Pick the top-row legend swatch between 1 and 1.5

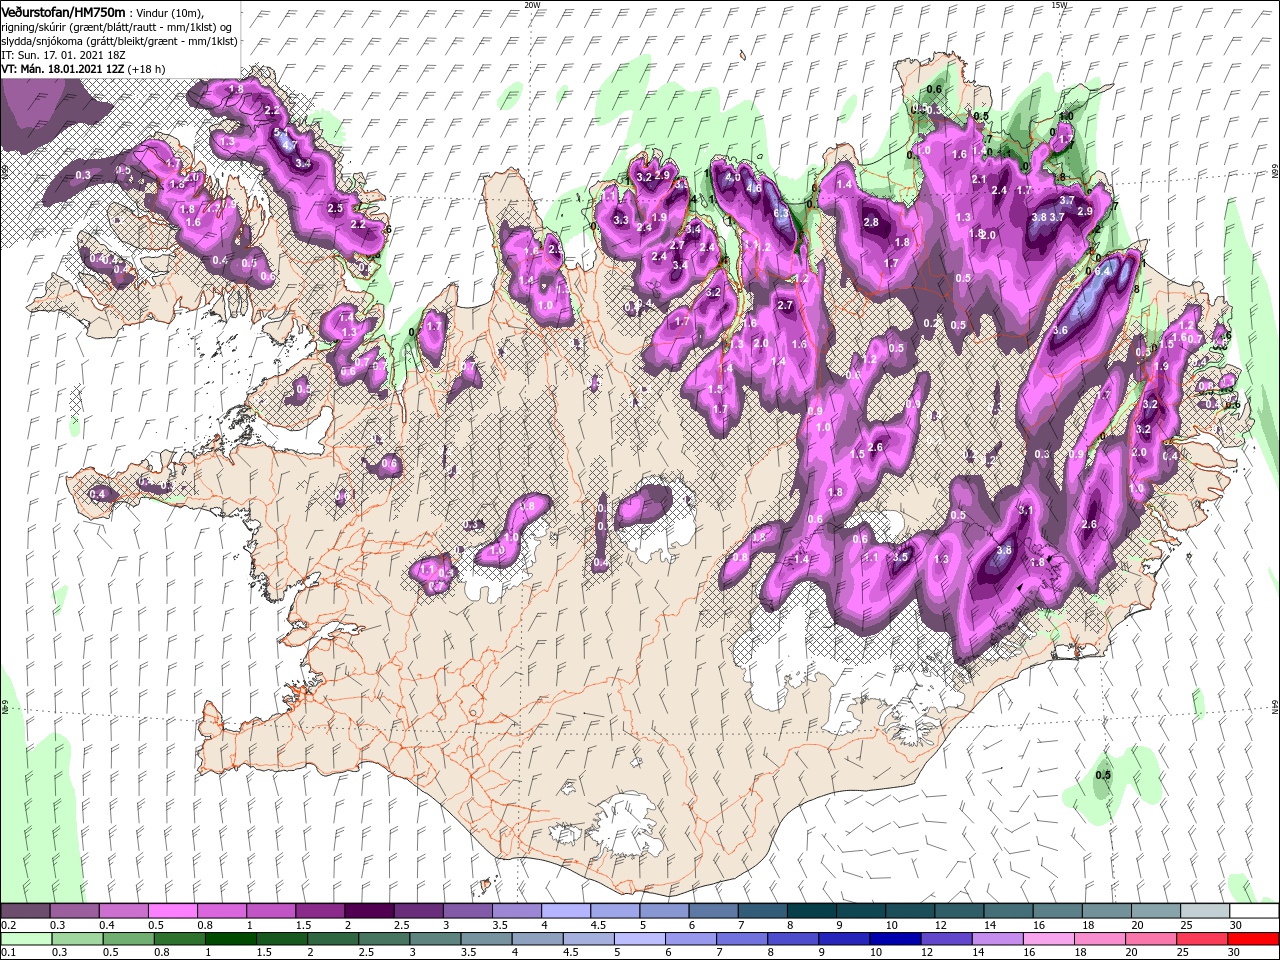(x=270, y=911)
